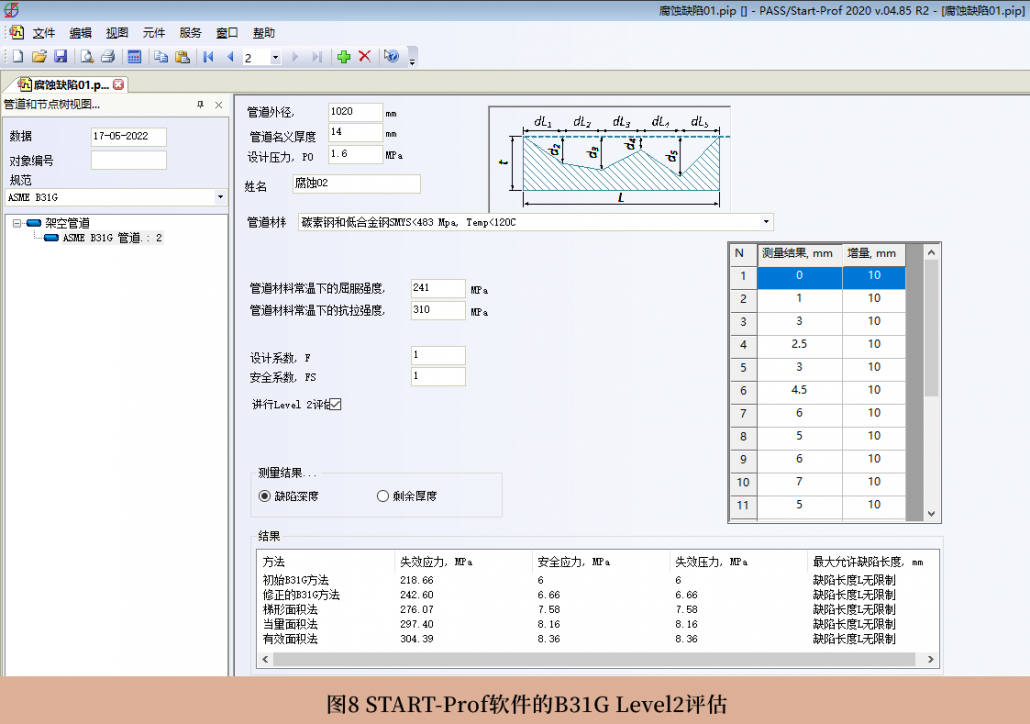
Task: Collapse the 架空管道 tree node
Action: (17, 223)
